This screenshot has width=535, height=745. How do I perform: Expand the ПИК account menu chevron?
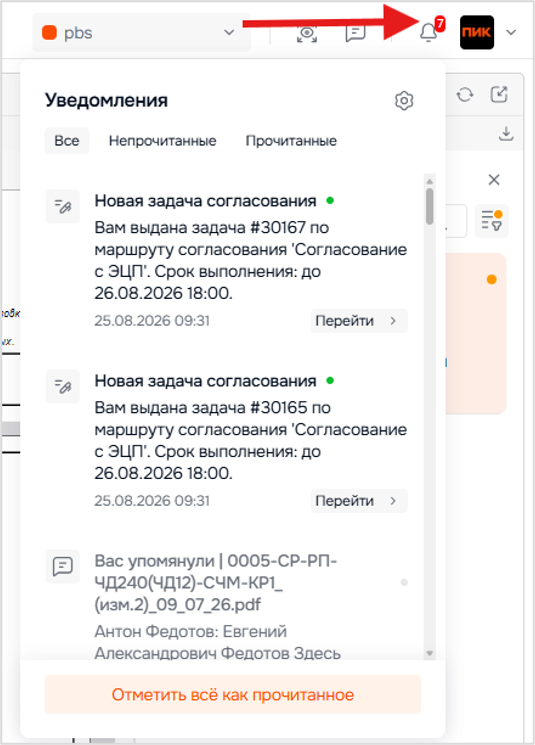coord(511,33)
